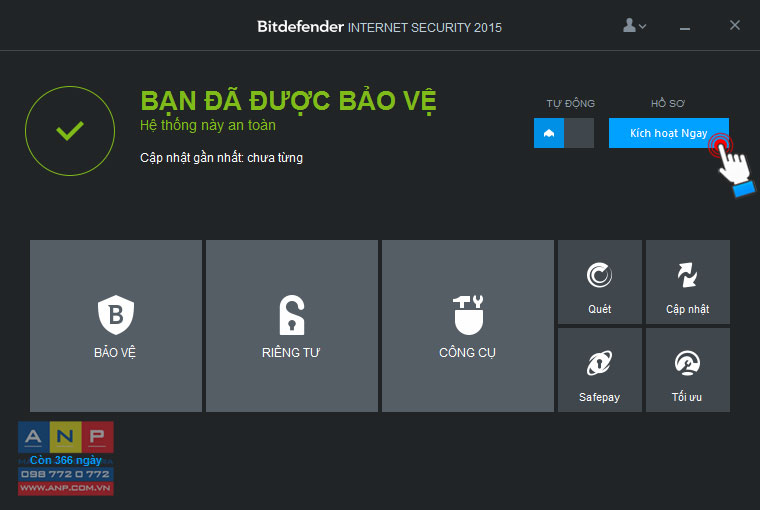Click the blue autopilot switch handle
Viewport: 760px width, 510px height.
point(549,133)
